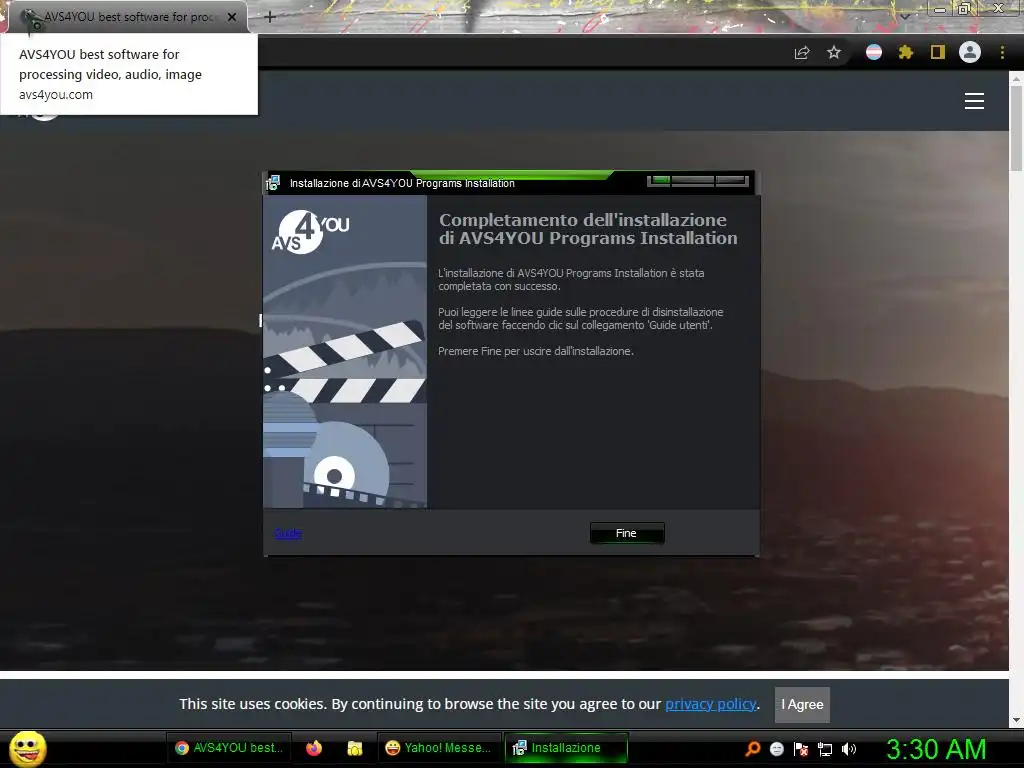Minimize the Chrome window
Screen dimensions: 1024x768
pyautogui.click(x=940, y=9)
